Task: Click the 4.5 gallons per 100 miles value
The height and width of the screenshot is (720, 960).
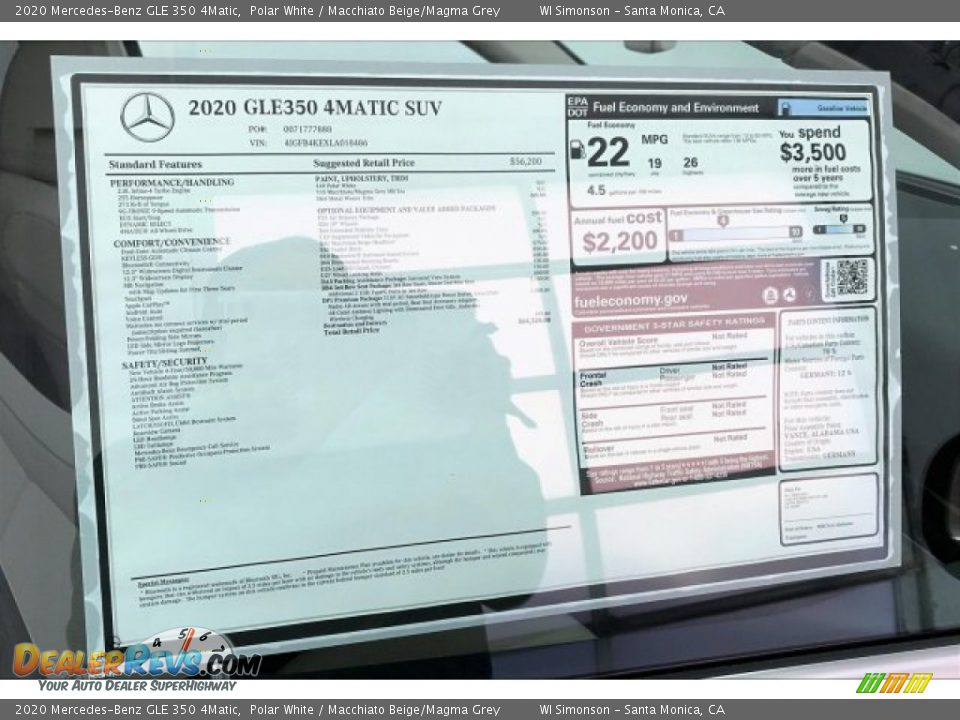Action: click(596, 190)
